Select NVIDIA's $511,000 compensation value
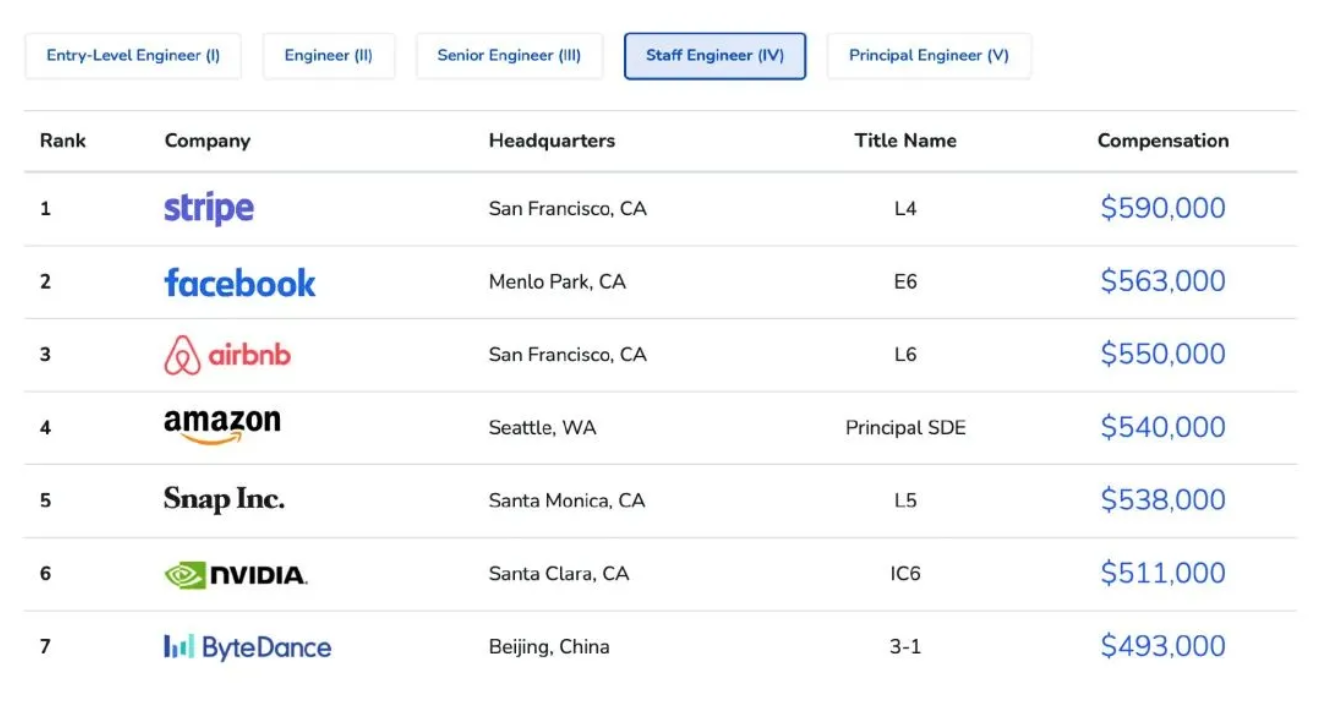1324x724 pixels. [x=1162, y=573]
